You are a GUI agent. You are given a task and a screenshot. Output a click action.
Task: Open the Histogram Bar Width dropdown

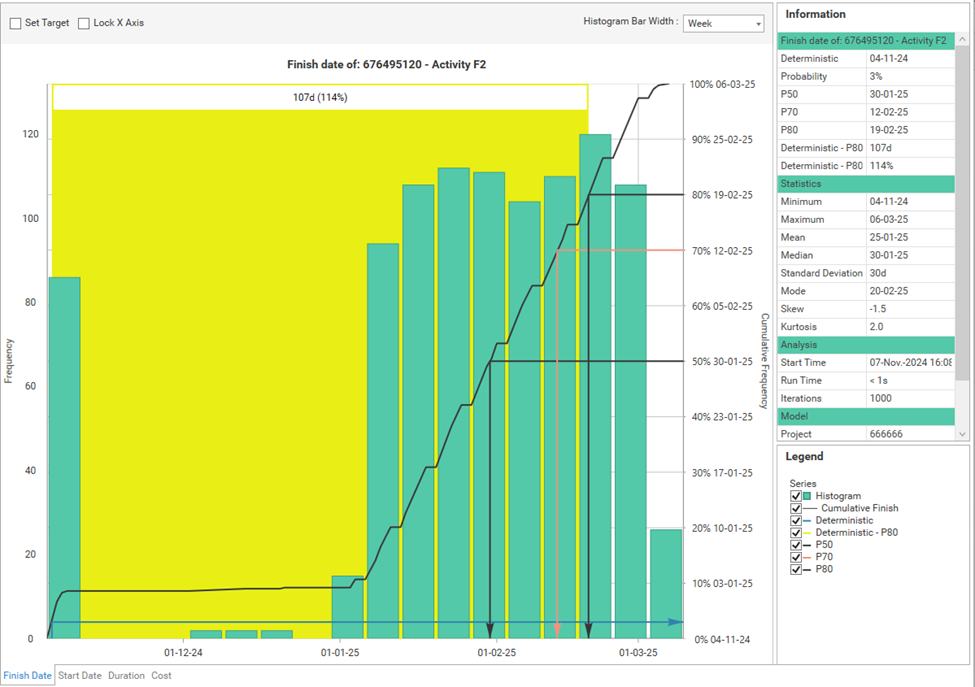click(x=724, y=23)
